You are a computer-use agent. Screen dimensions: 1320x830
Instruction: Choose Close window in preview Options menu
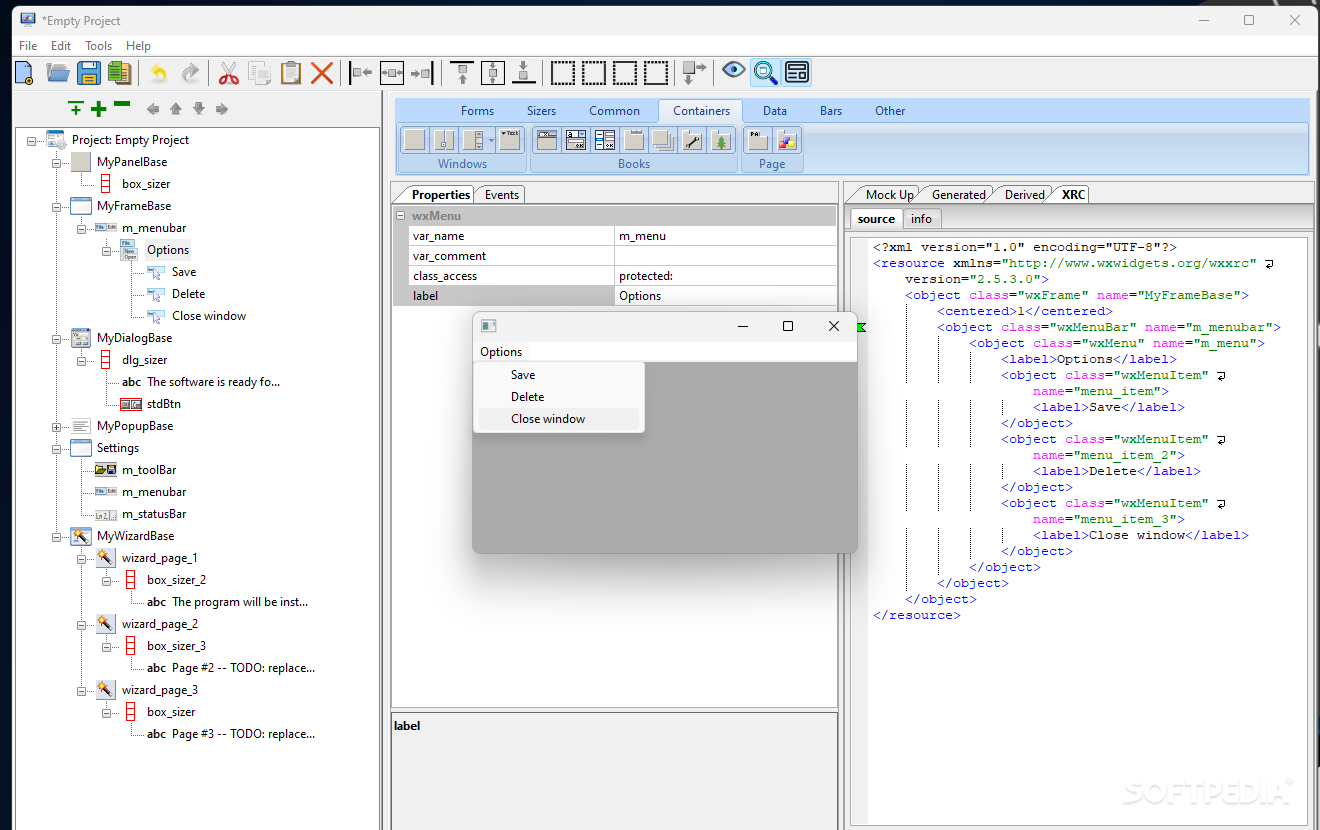(x=559, y=419)
